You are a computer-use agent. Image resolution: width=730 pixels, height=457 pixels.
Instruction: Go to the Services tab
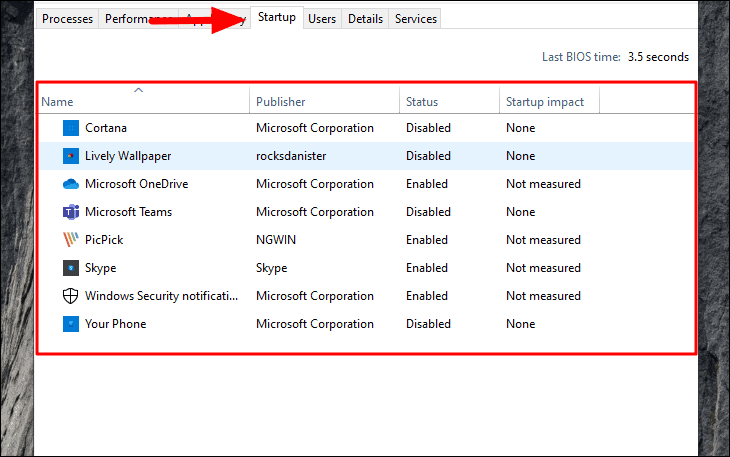click(x=416, y=19)
